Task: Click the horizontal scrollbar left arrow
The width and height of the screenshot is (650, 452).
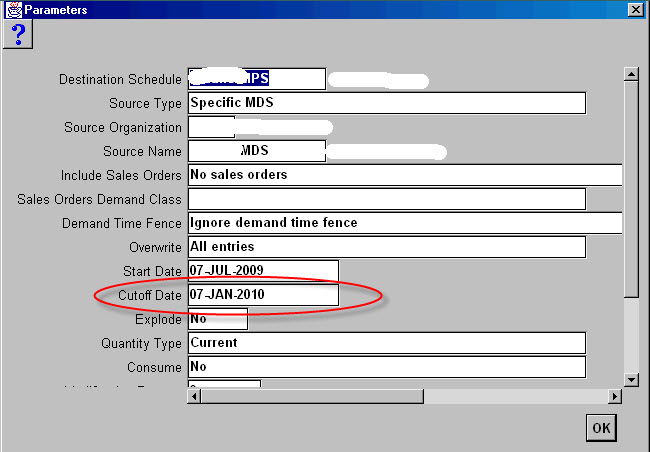Action: 194,396
